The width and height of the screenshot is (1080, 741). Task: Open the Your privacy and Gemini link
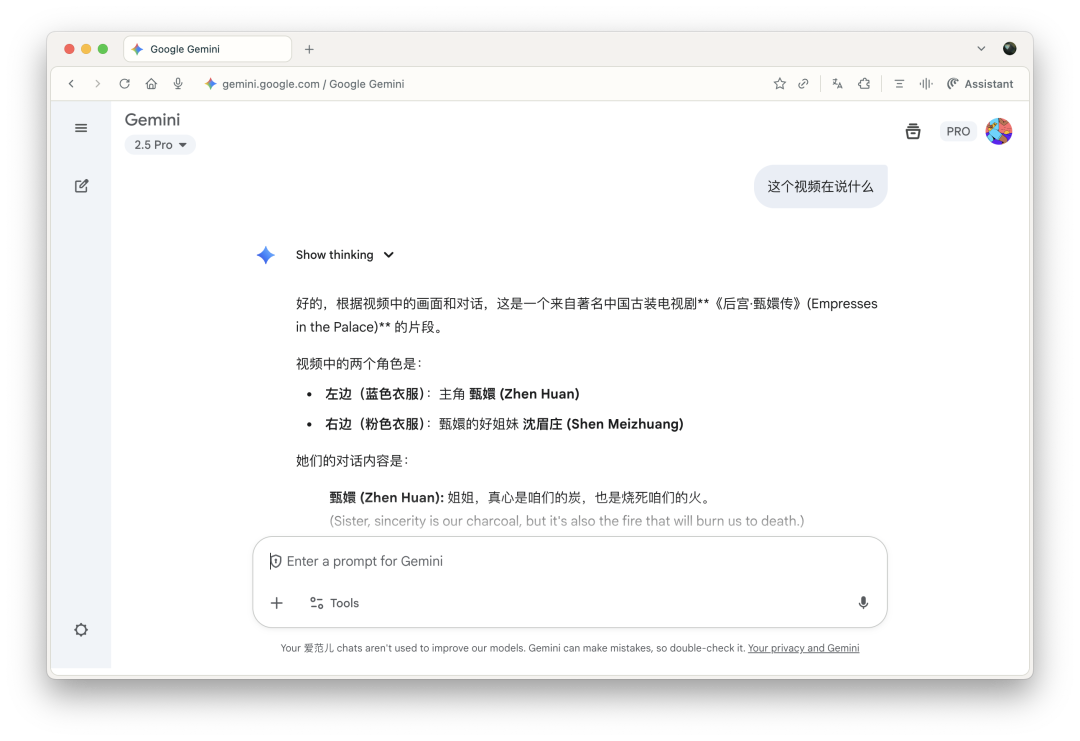803,648
